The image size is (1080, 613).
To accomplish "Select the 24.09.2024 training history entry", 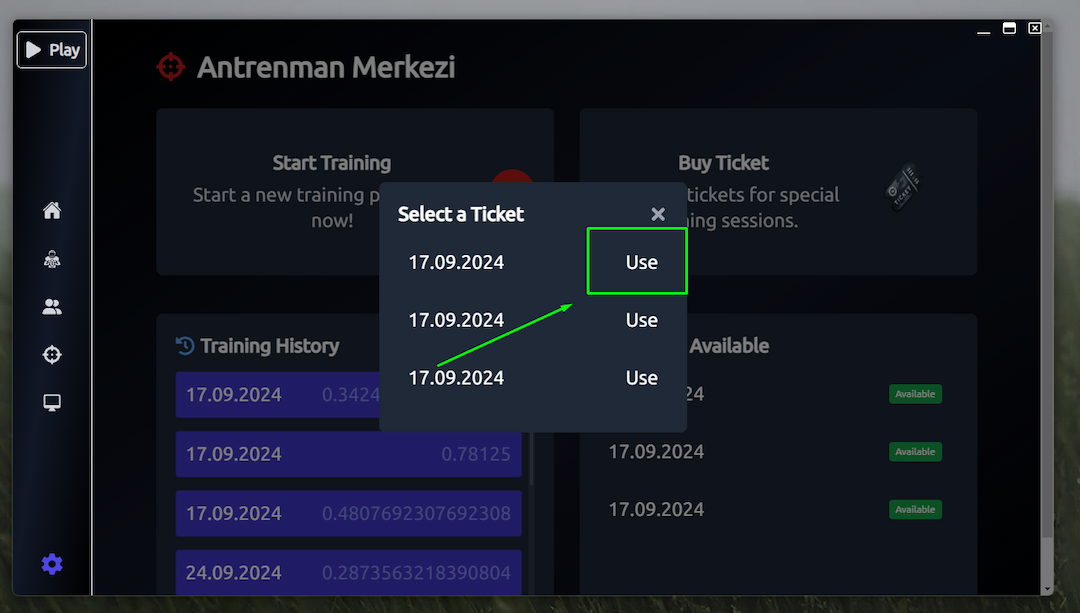I will point(348,573).
